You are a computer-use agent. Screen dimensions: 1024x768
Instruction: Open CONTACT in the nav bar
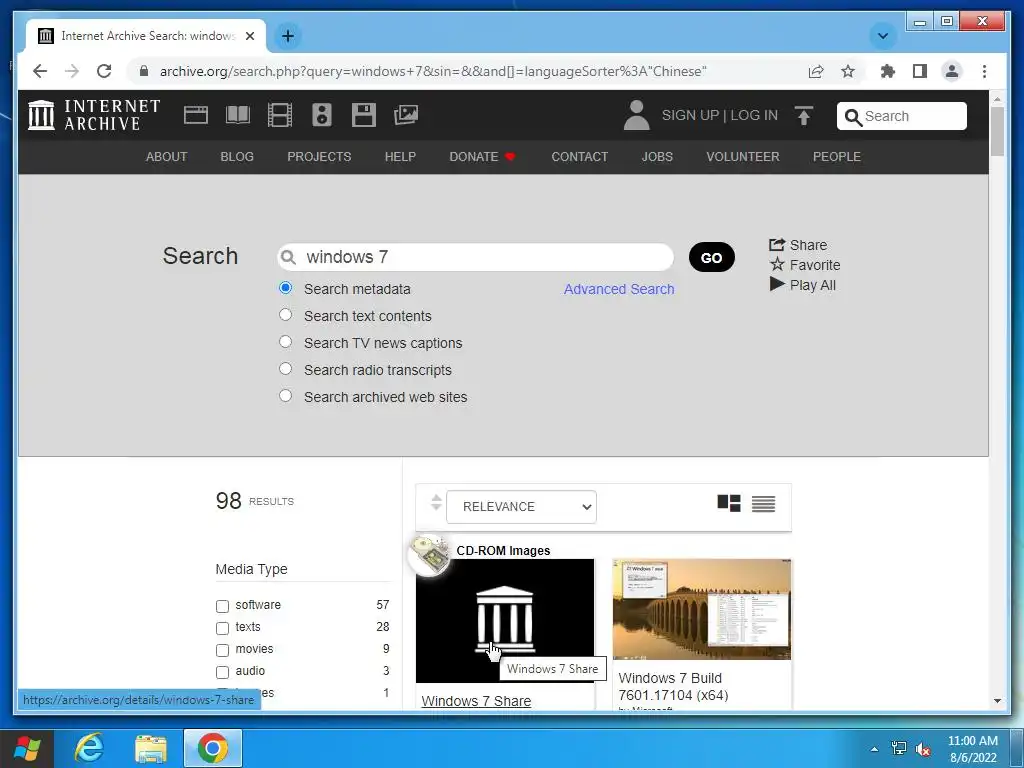point(579,157)
